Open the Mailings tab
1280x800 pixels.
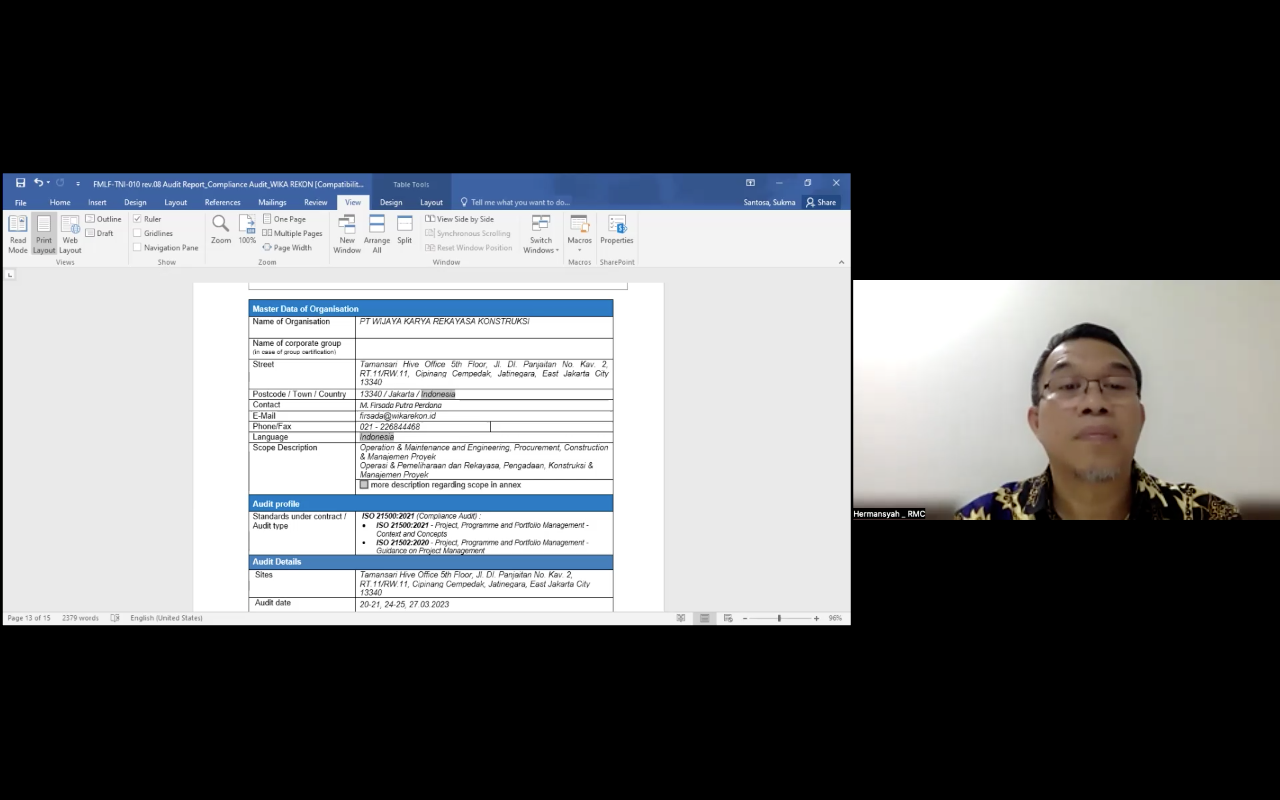[x=272, y=202]
